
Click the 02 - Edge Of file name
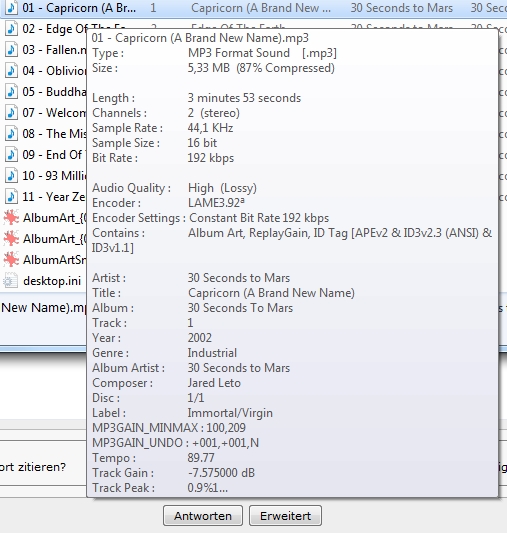pos(54,29)
